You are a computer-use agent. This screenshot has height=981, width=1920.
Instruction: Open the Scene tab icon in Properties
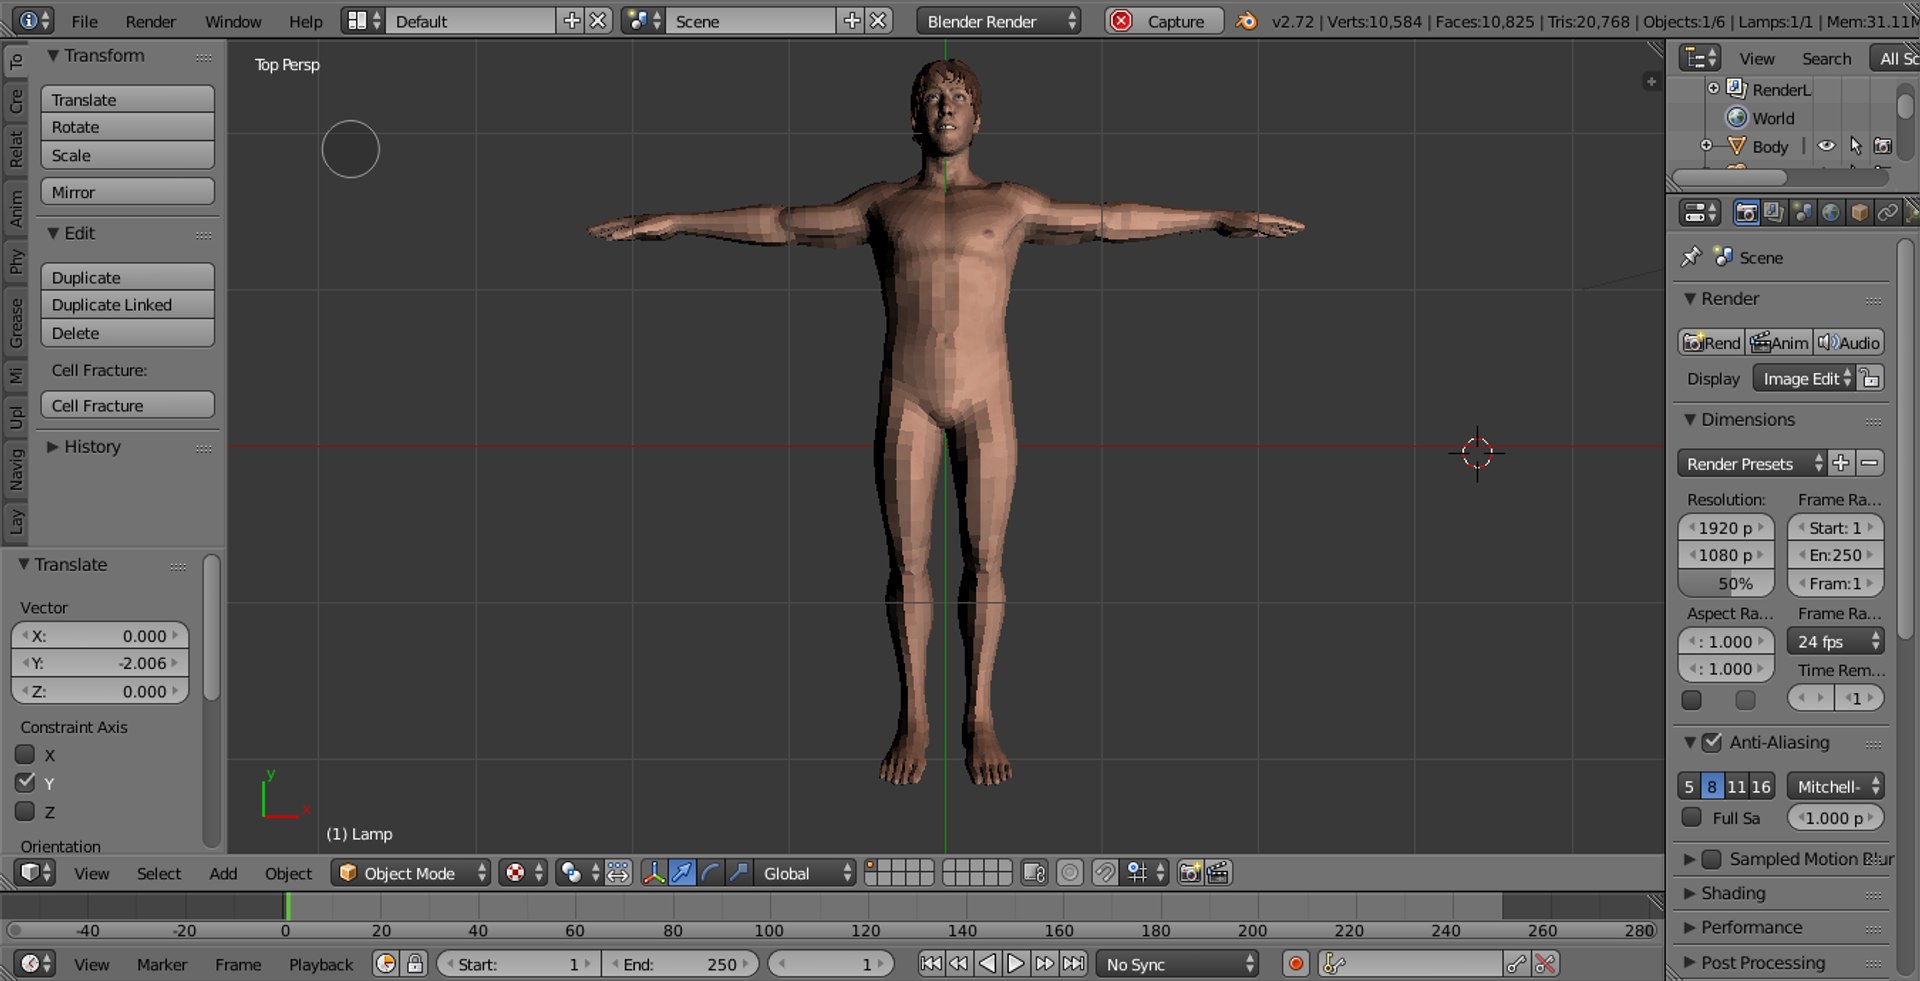(1802, 213)
